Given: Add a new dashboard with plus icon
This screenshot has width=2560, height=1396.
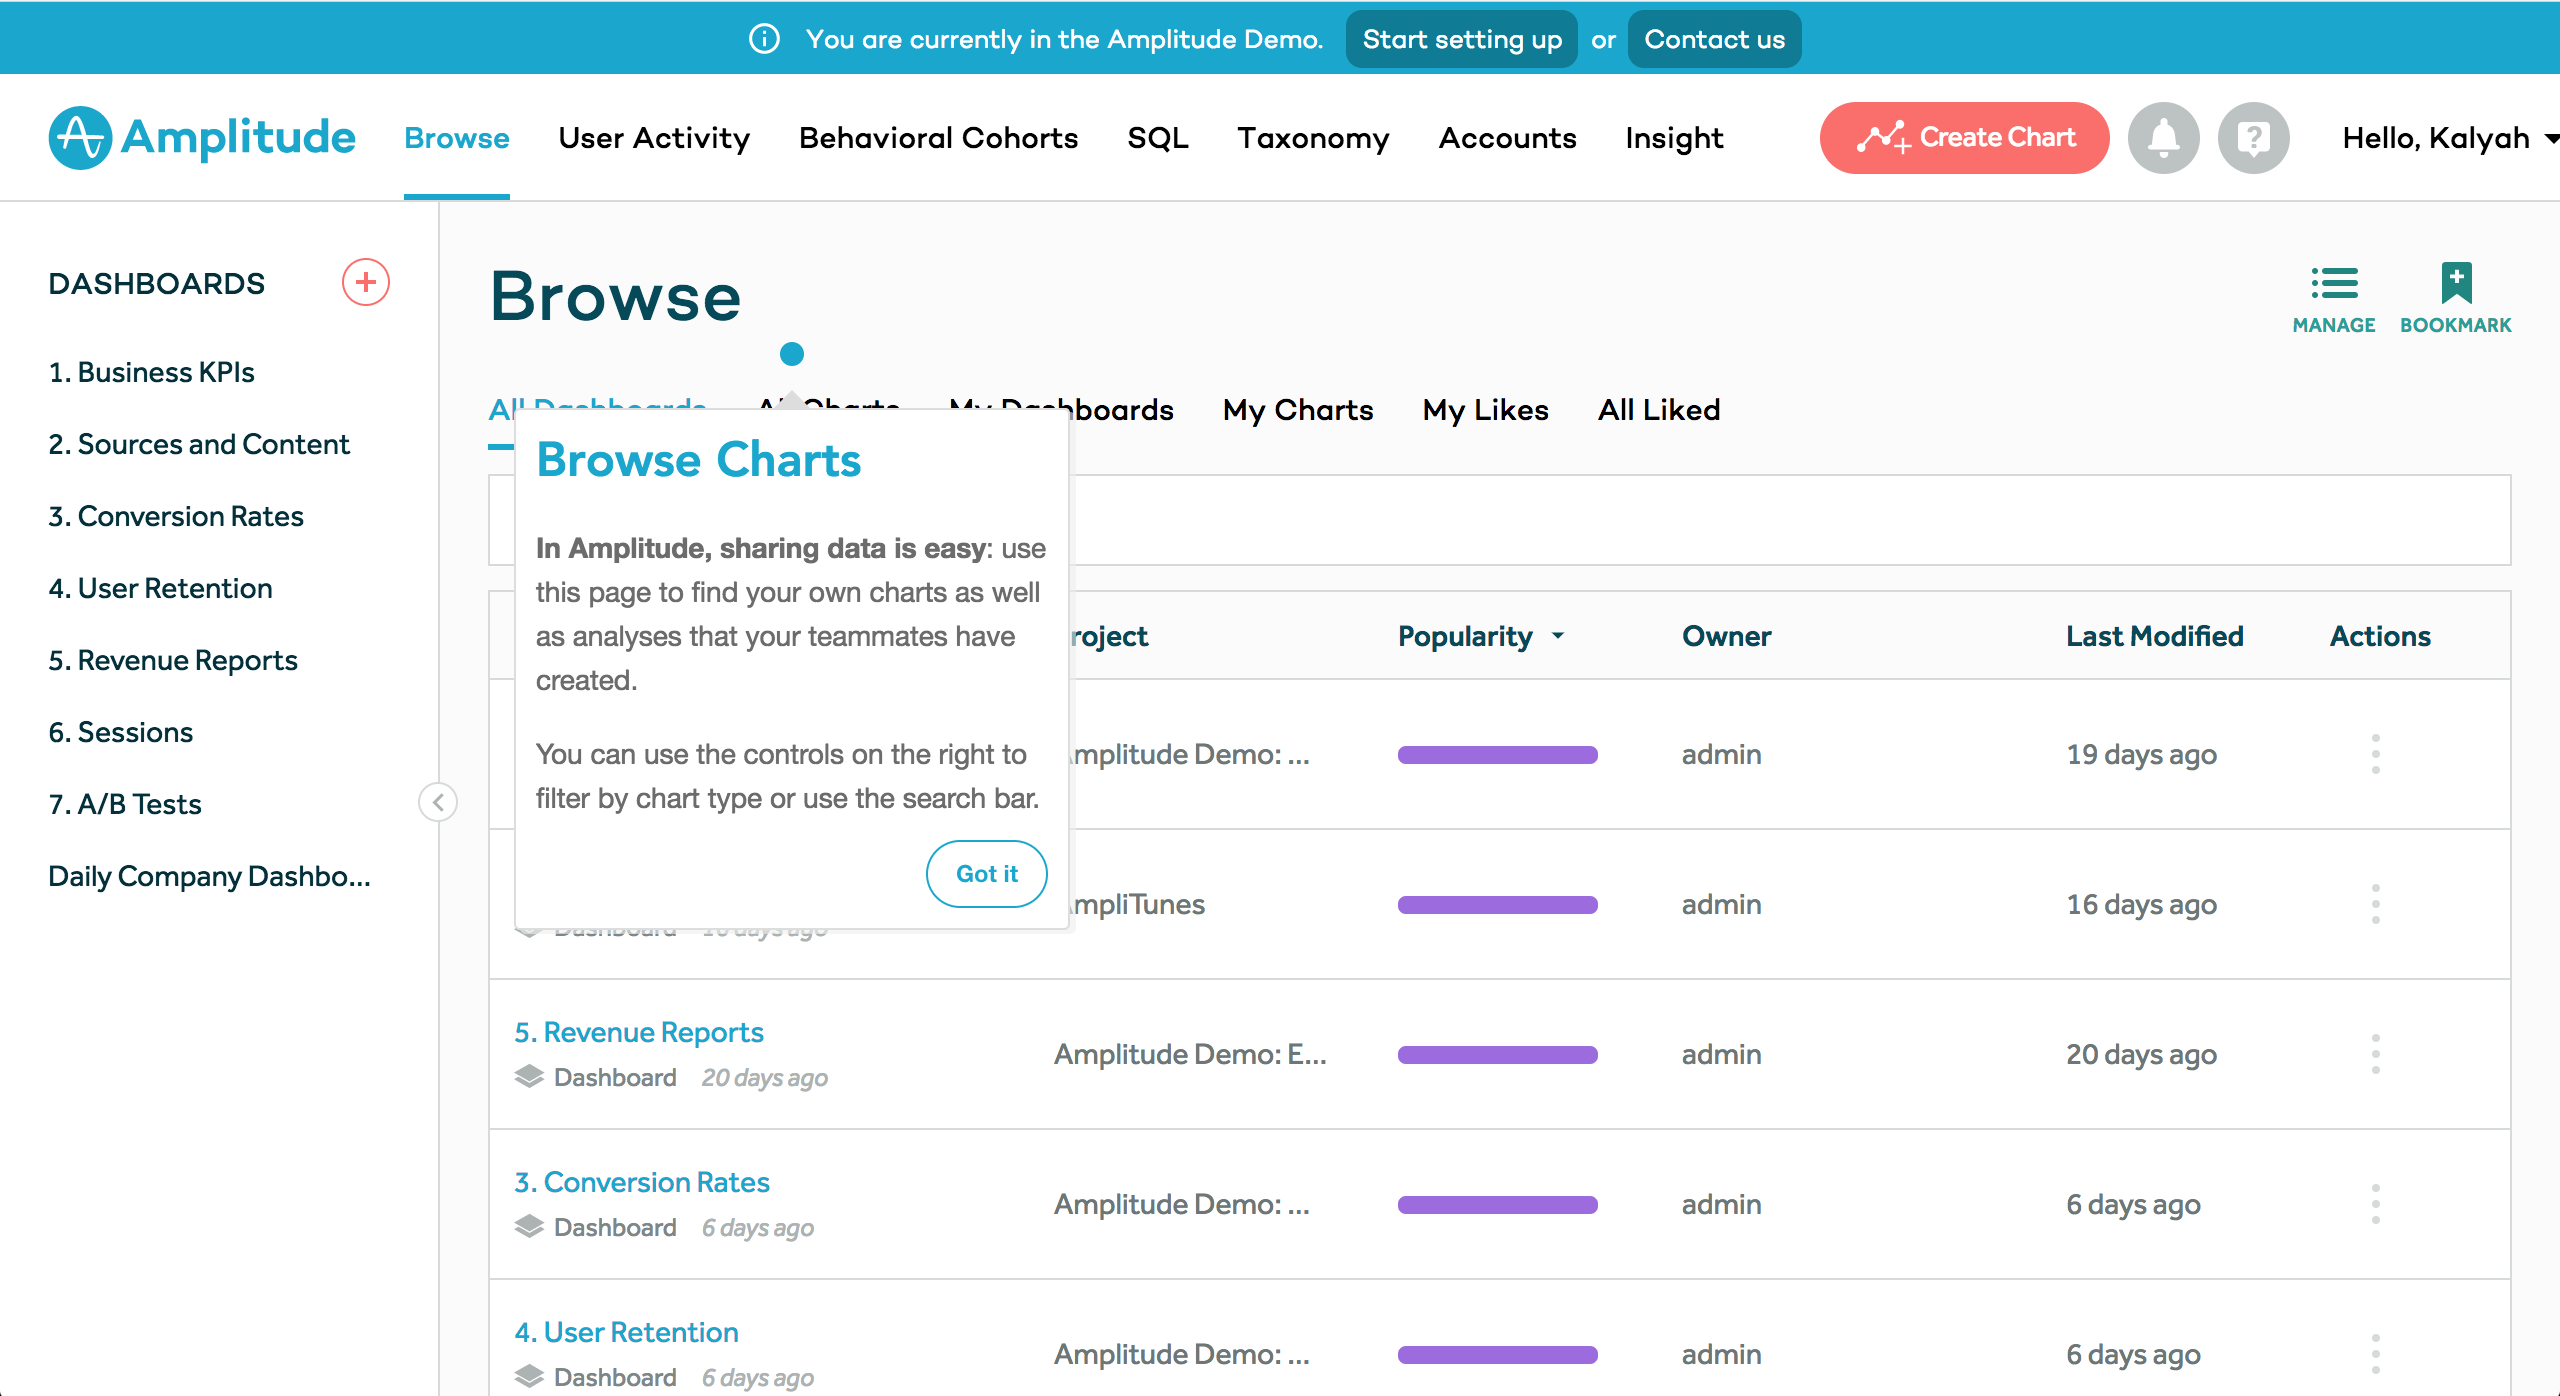Looking at the screenshot, I should [366, 283].
